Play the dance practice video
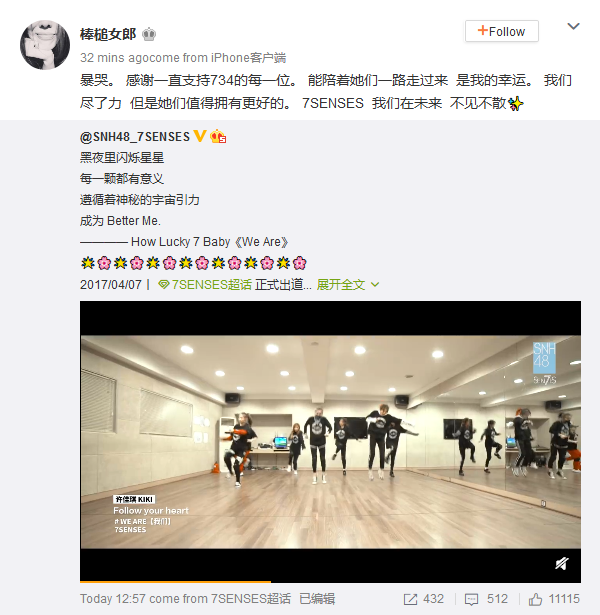 330,442
